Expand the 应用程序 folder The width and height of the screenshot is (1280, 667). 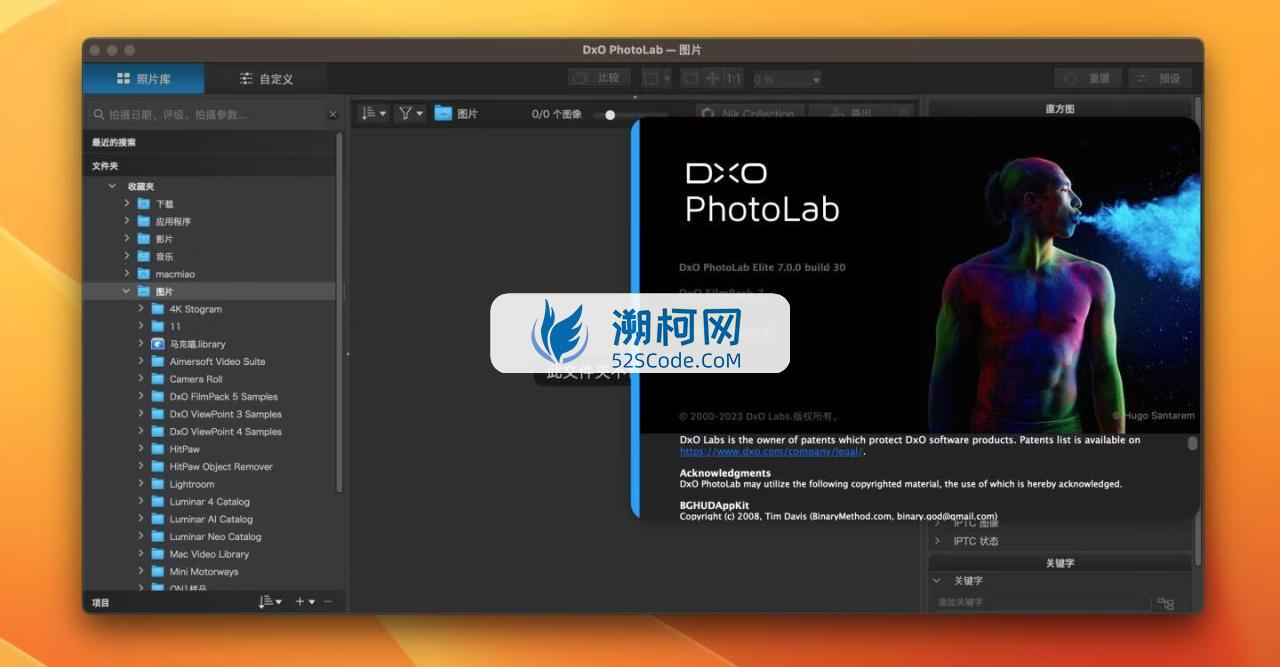click(127, 221)
